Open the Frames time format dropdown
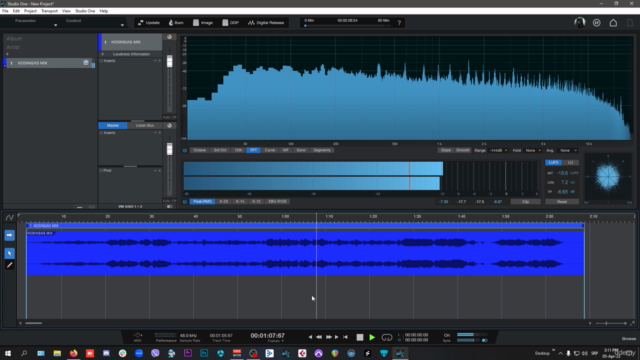 [276, 341]
